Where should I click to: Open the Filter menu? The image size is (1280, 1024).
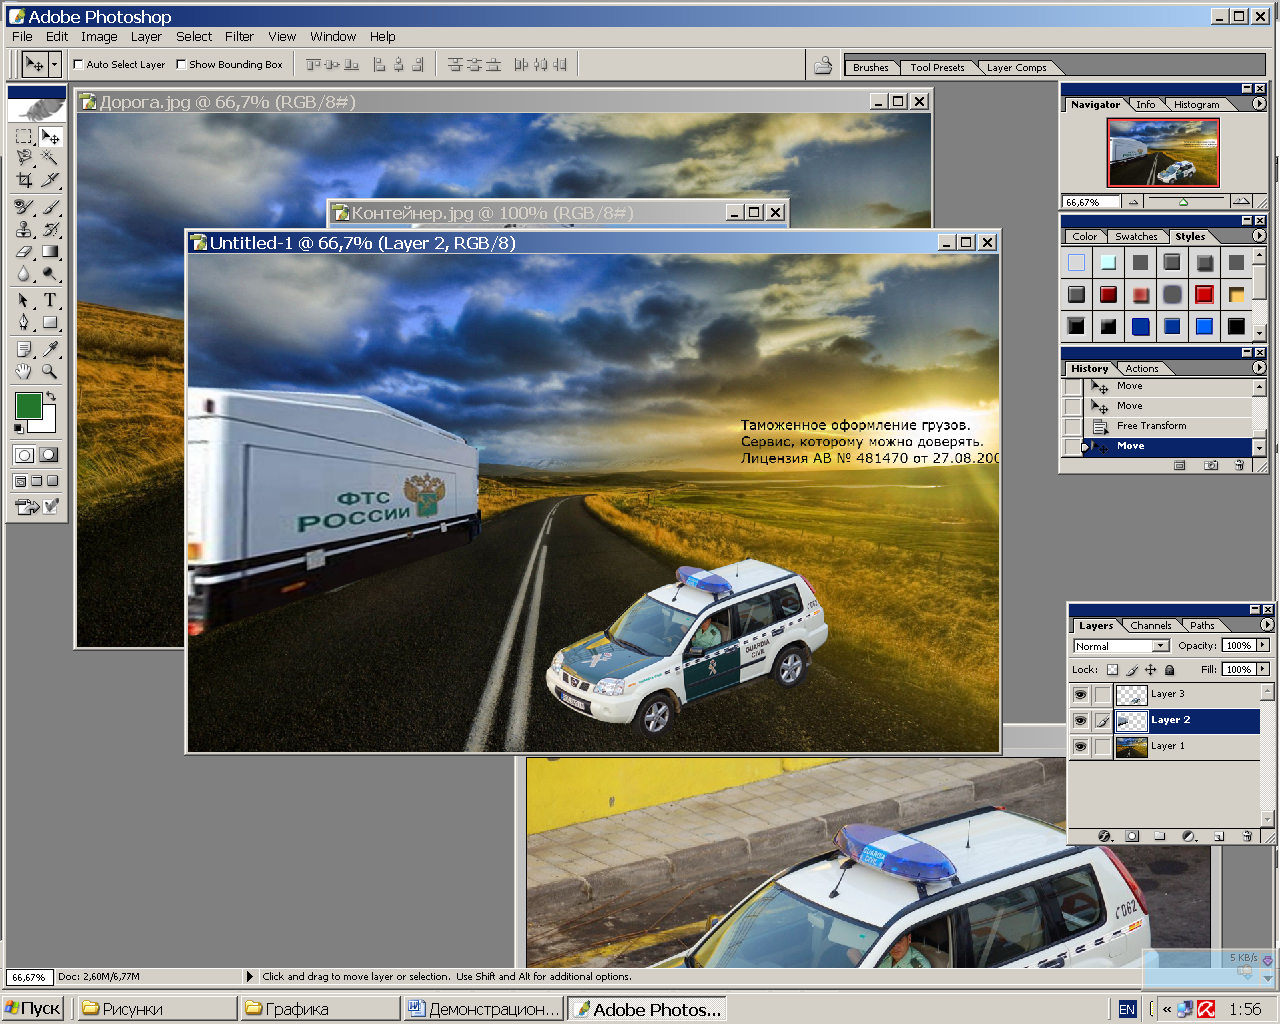239,36
